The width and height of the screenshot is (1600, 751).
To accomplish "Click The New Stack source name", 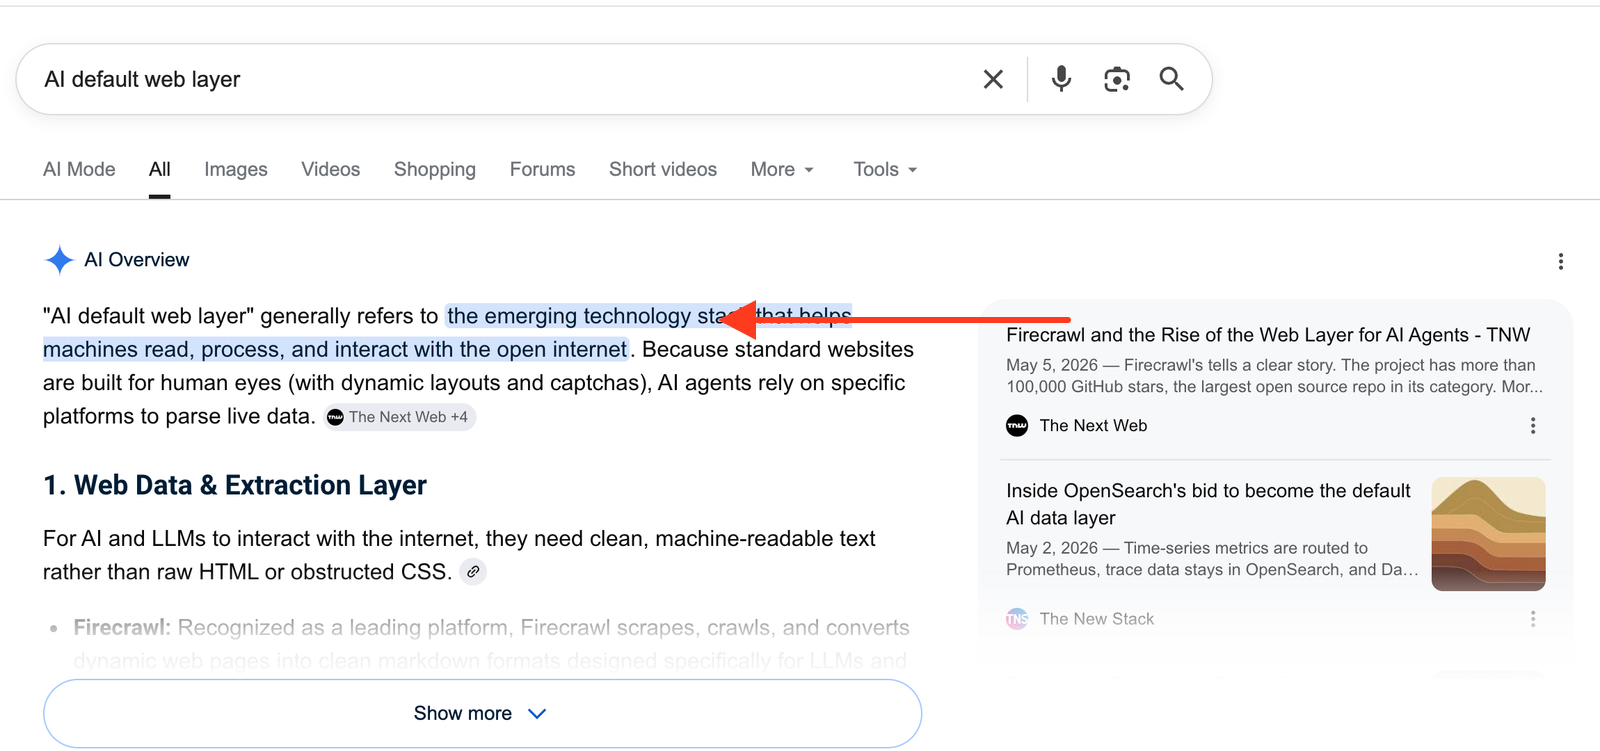I will pos(1097,619).
